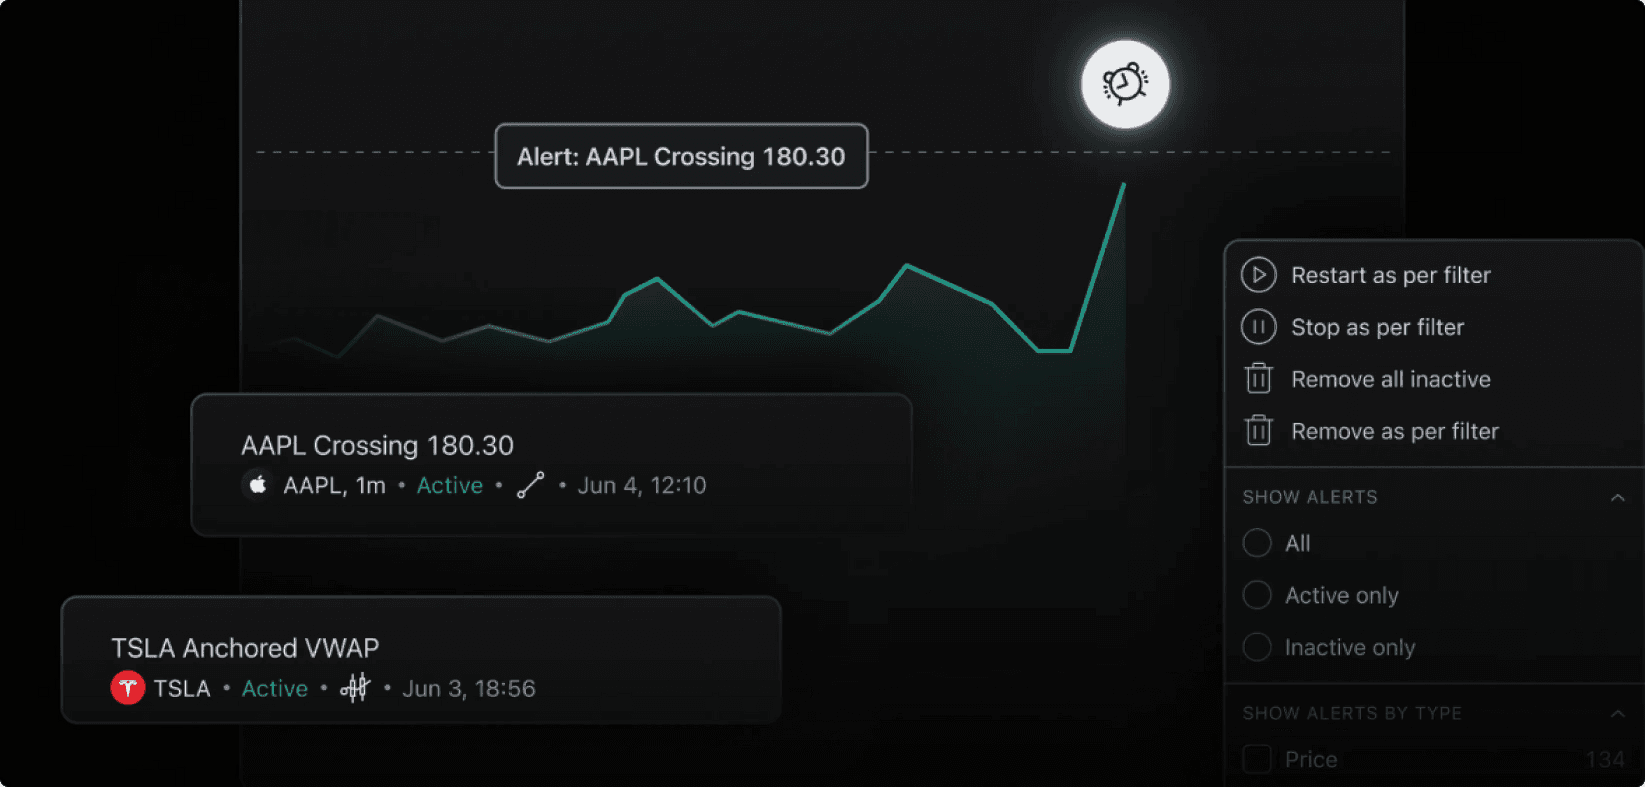
Task: Click the Apple logo on the AAPL alert card
Action: (x=257, y=484)
